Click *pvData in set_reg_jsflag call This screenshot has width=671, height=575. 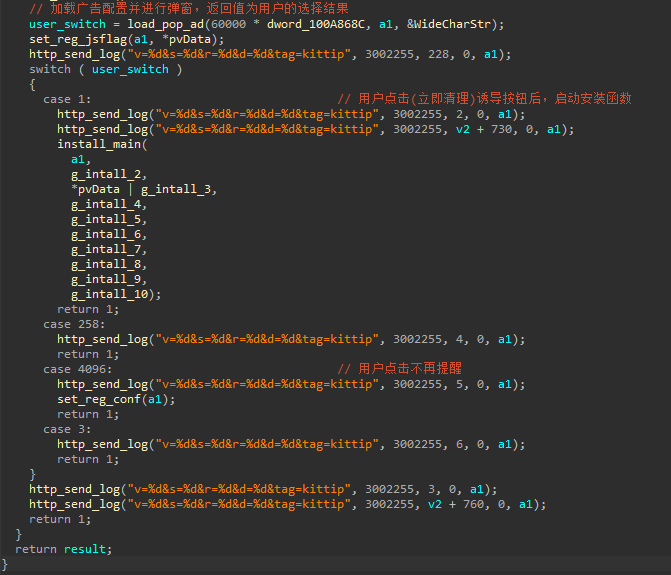(x=187, y=39)
